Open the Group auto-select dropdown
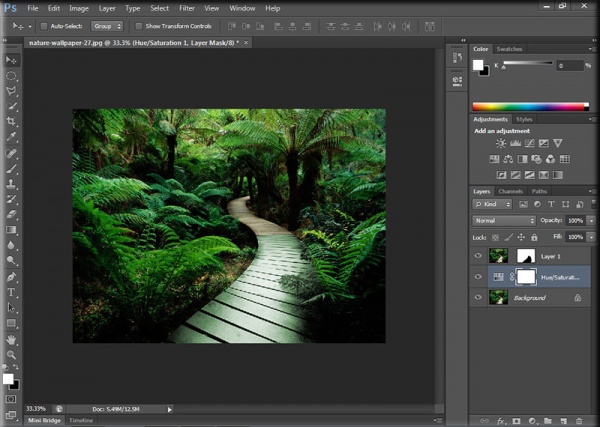 107,26
